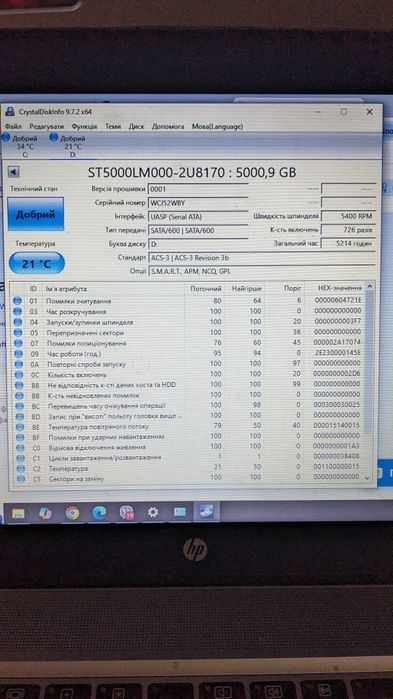Click the ACS-3 standard field
Screen dimensions: 393x699
pos(262,258)
